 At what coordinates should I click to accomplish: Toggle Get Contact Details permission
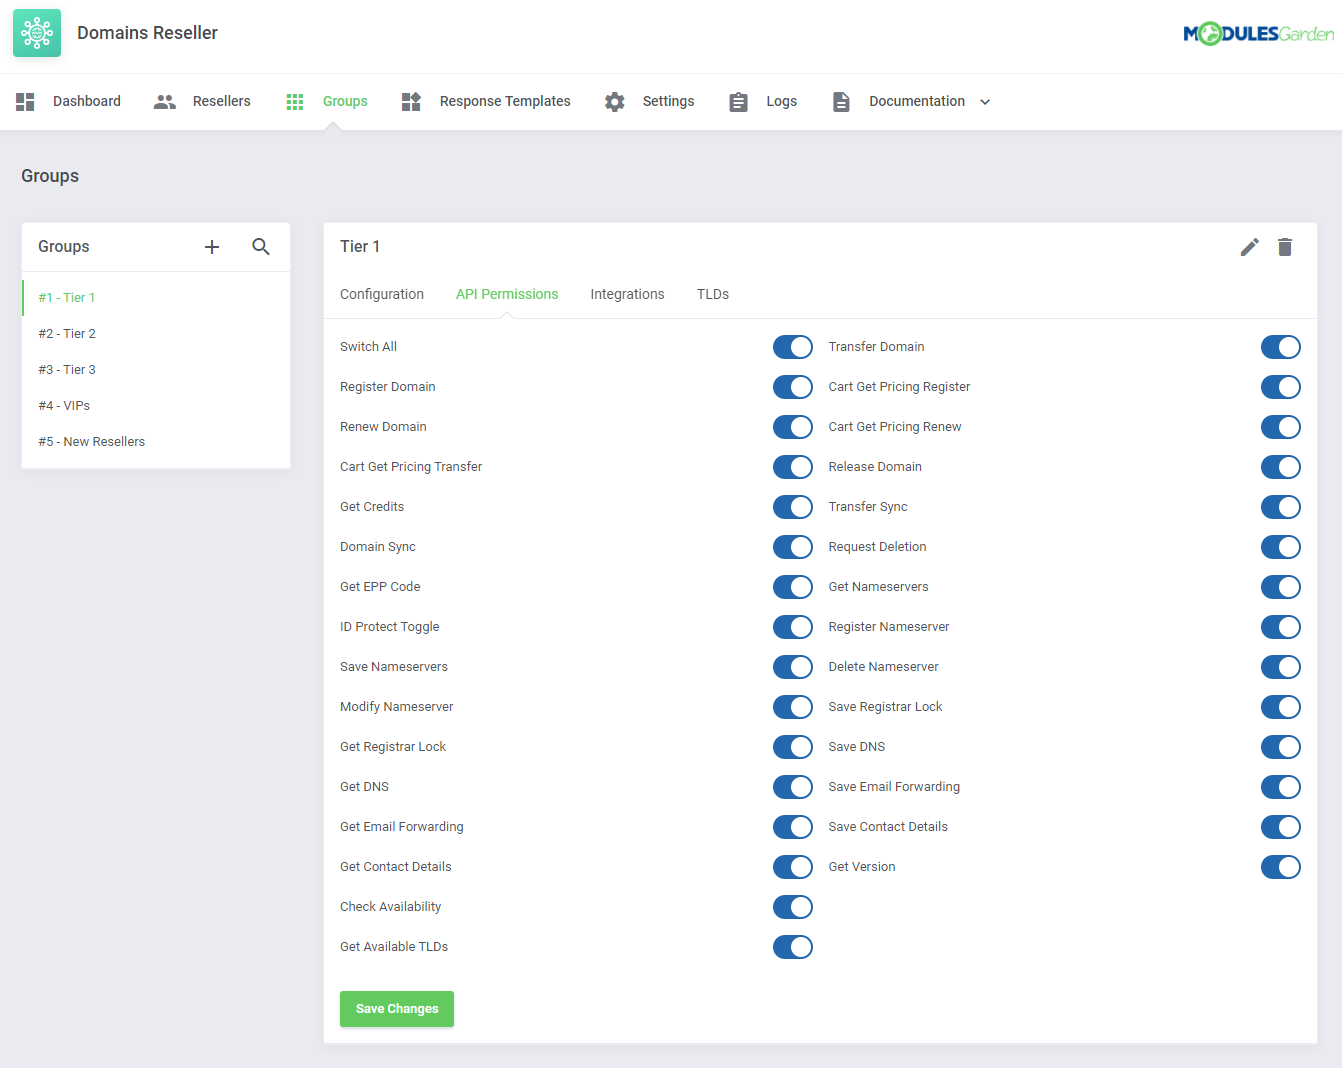coord(793,867)
